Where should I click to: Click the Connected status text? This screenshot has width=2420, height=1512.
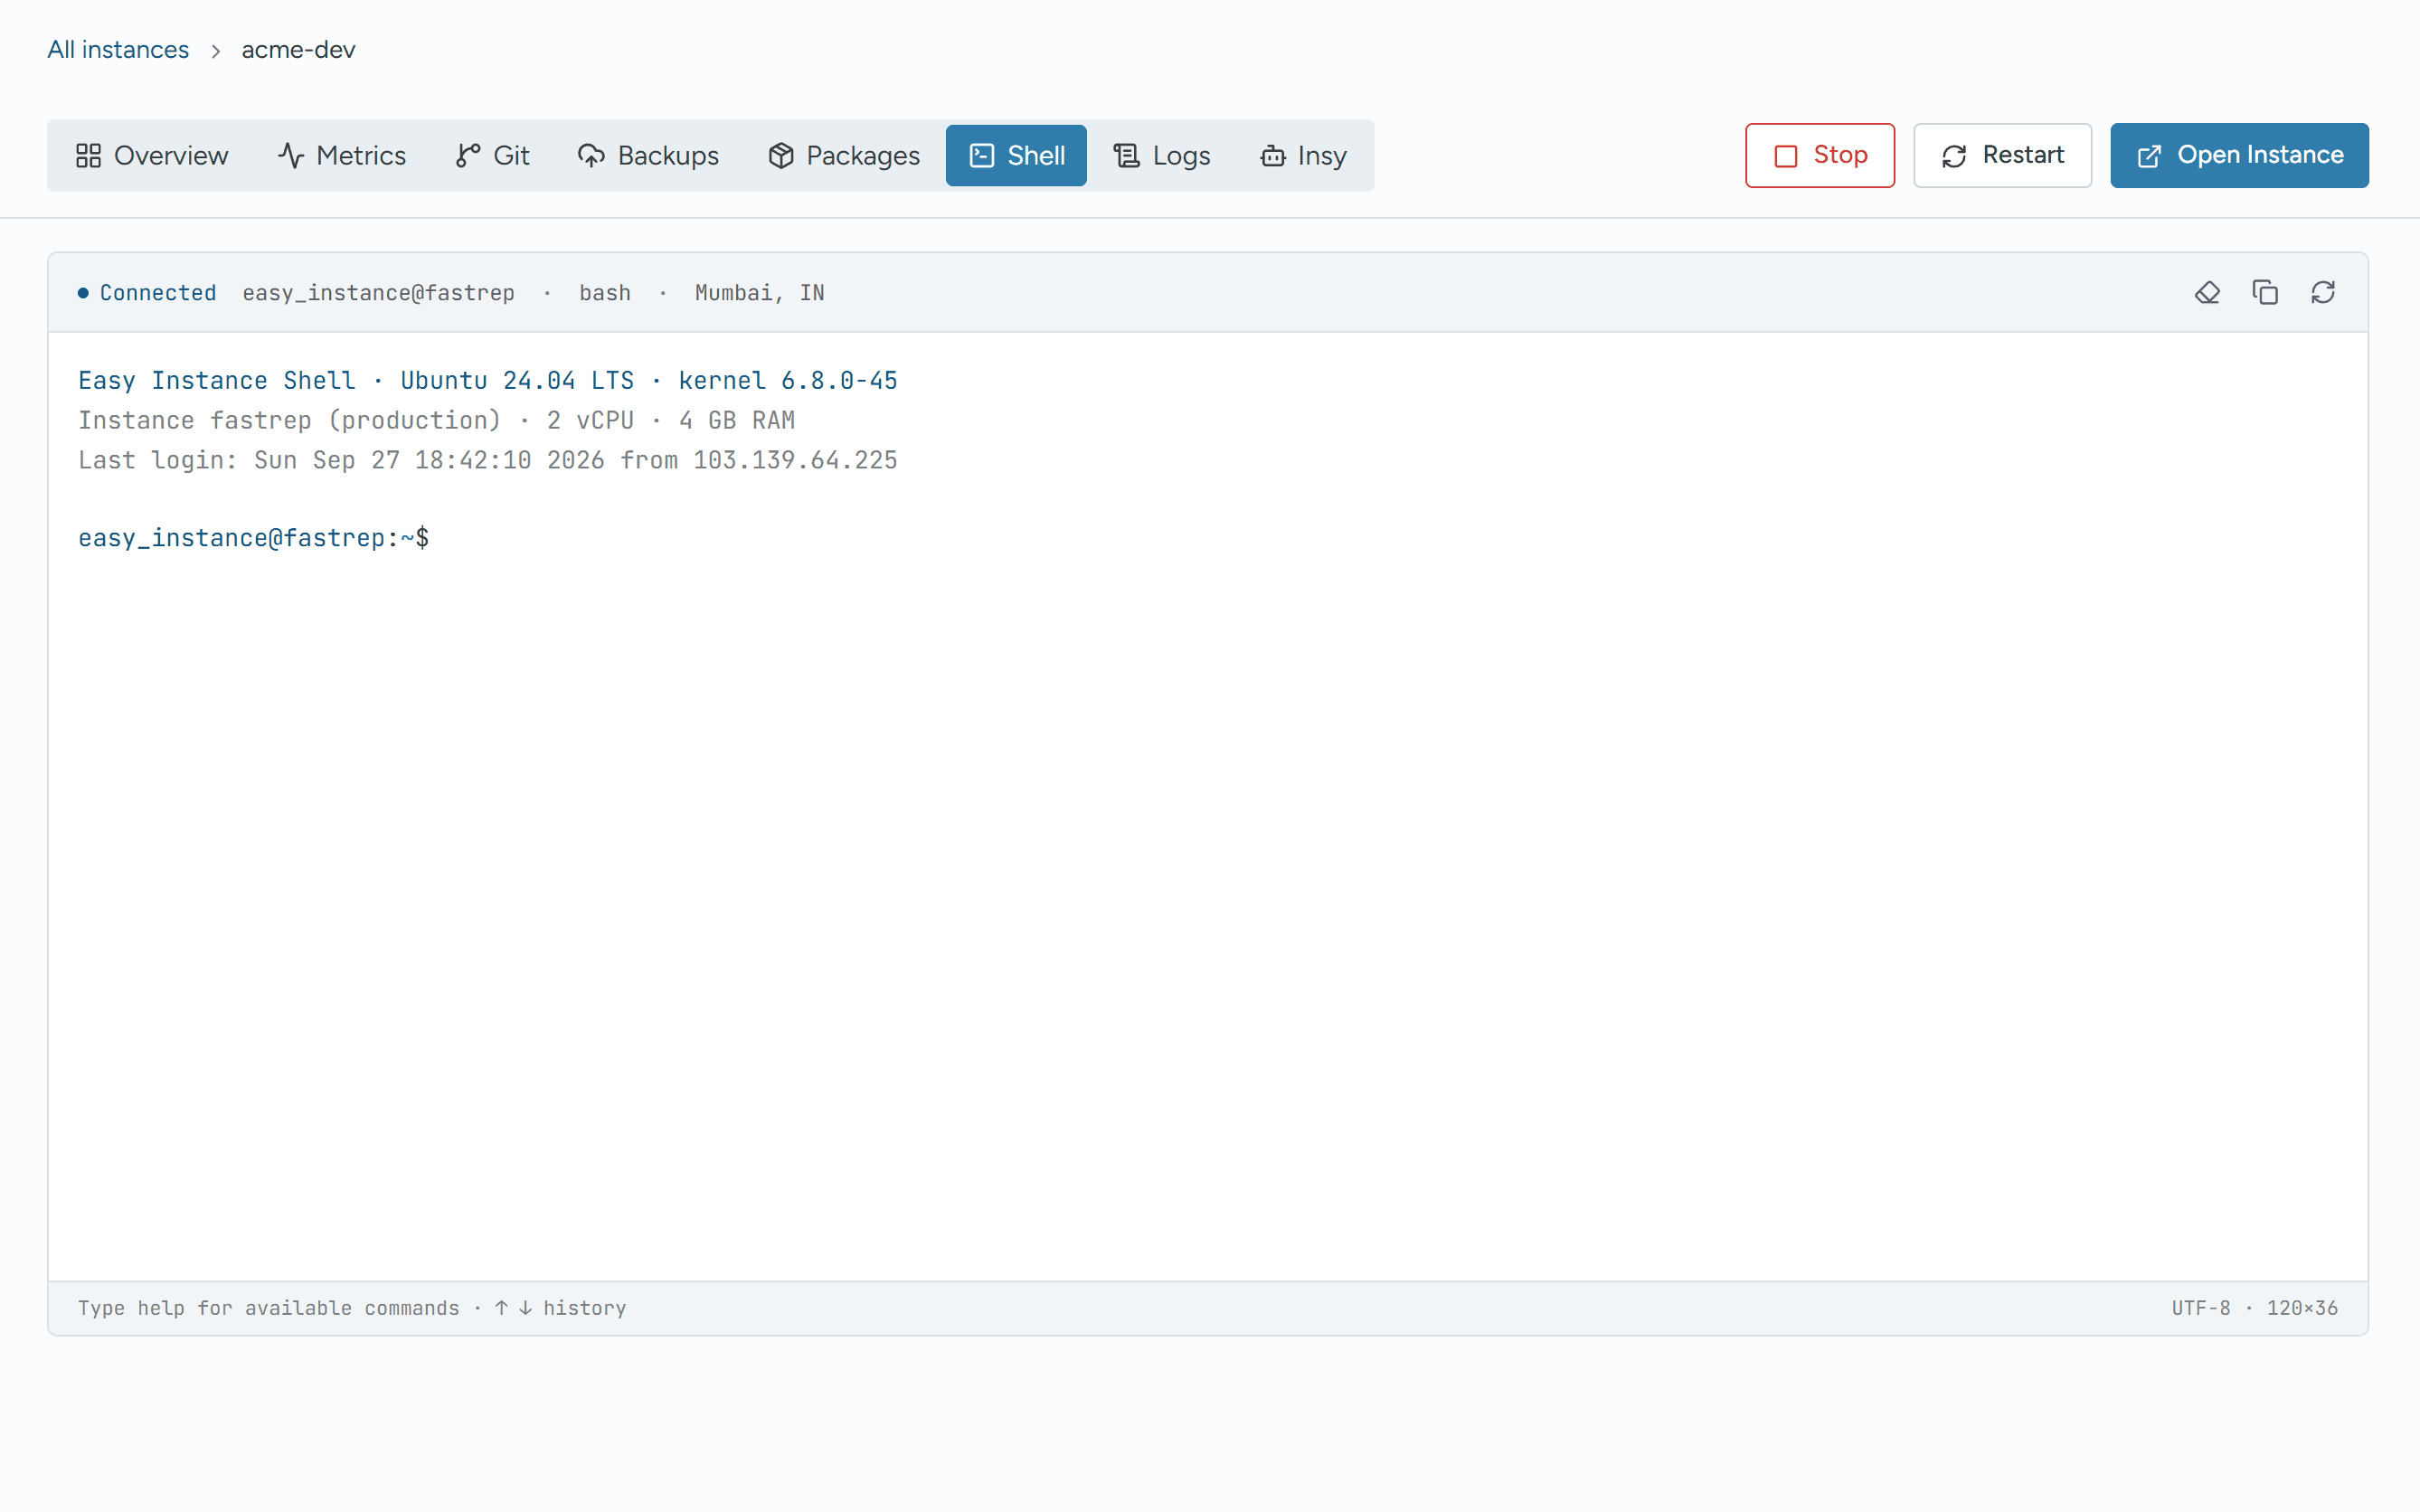tap(158, 293)
